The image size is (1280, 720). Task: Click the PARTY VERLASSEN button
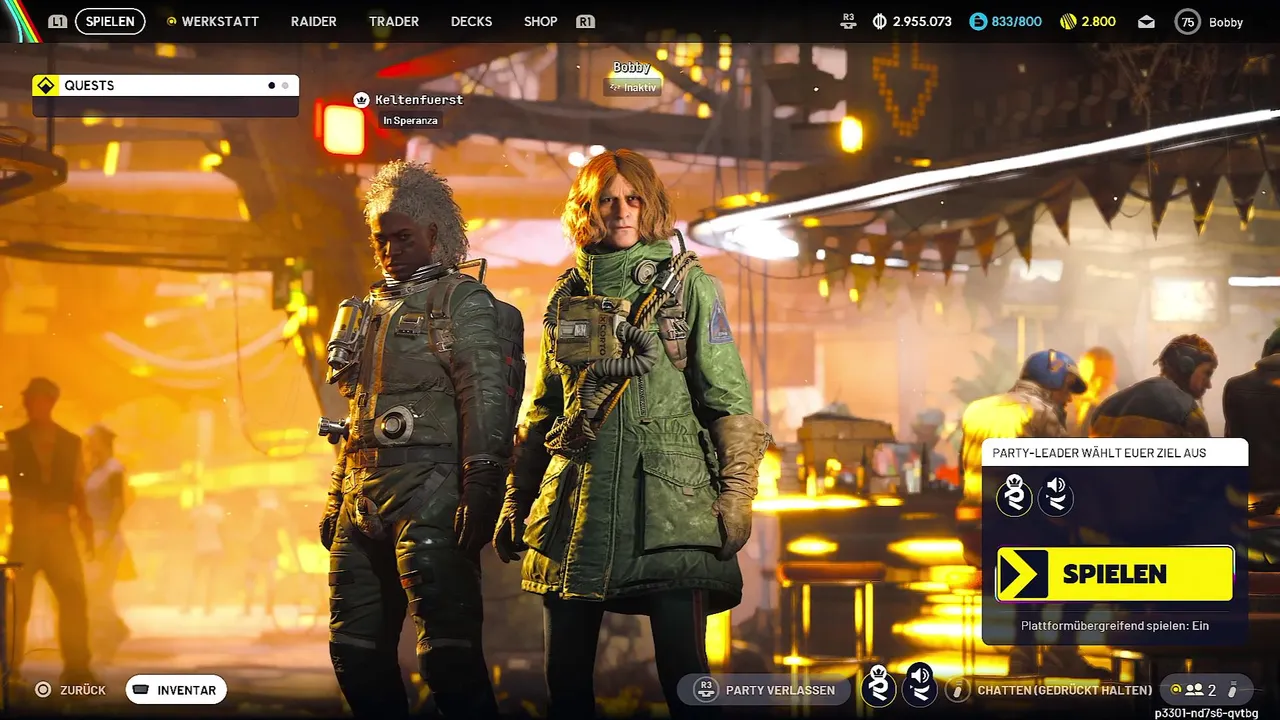(x=764, y=690)
